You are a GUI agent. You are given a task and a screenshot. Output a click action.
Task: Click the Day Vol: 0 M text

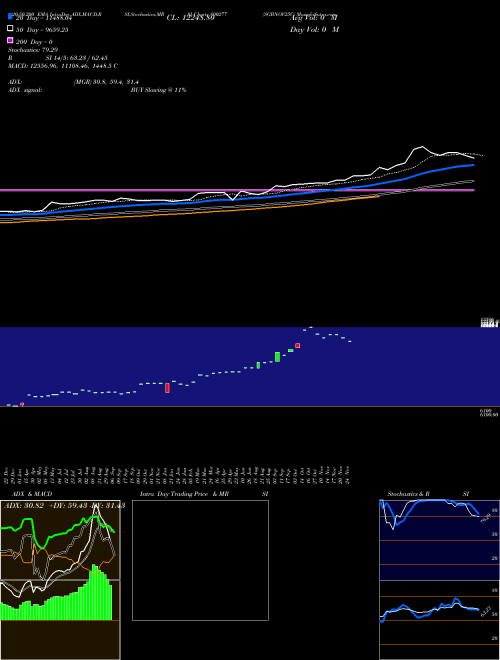point(314,29)
